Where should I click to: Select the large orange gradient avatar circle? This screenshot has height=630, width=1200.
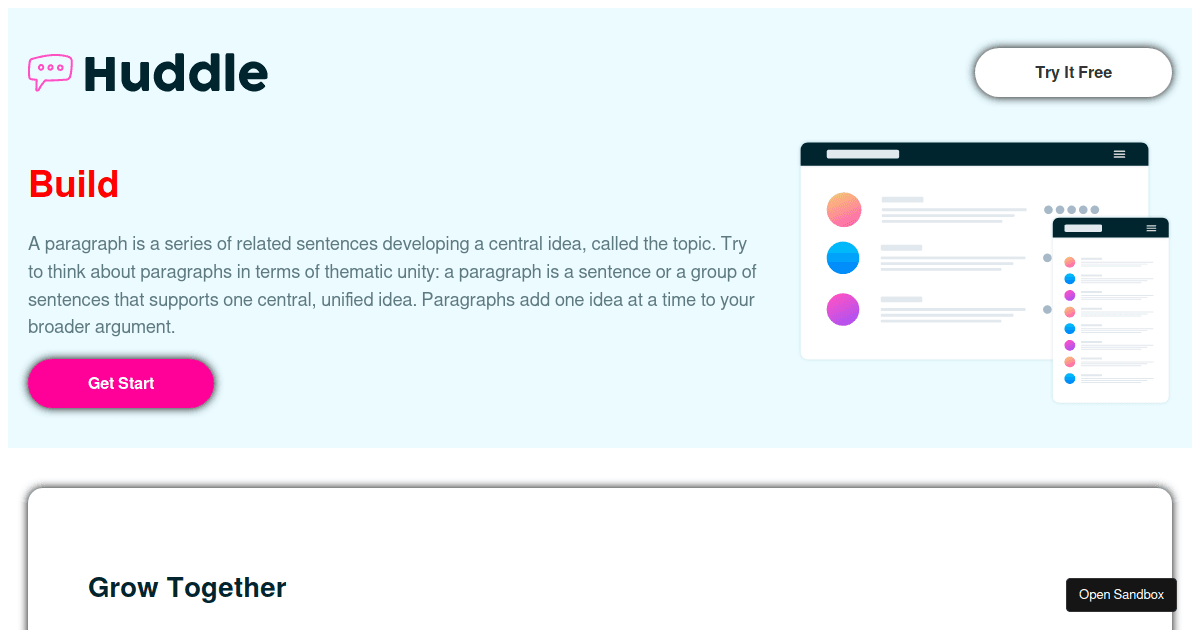(x=843, y=209)
